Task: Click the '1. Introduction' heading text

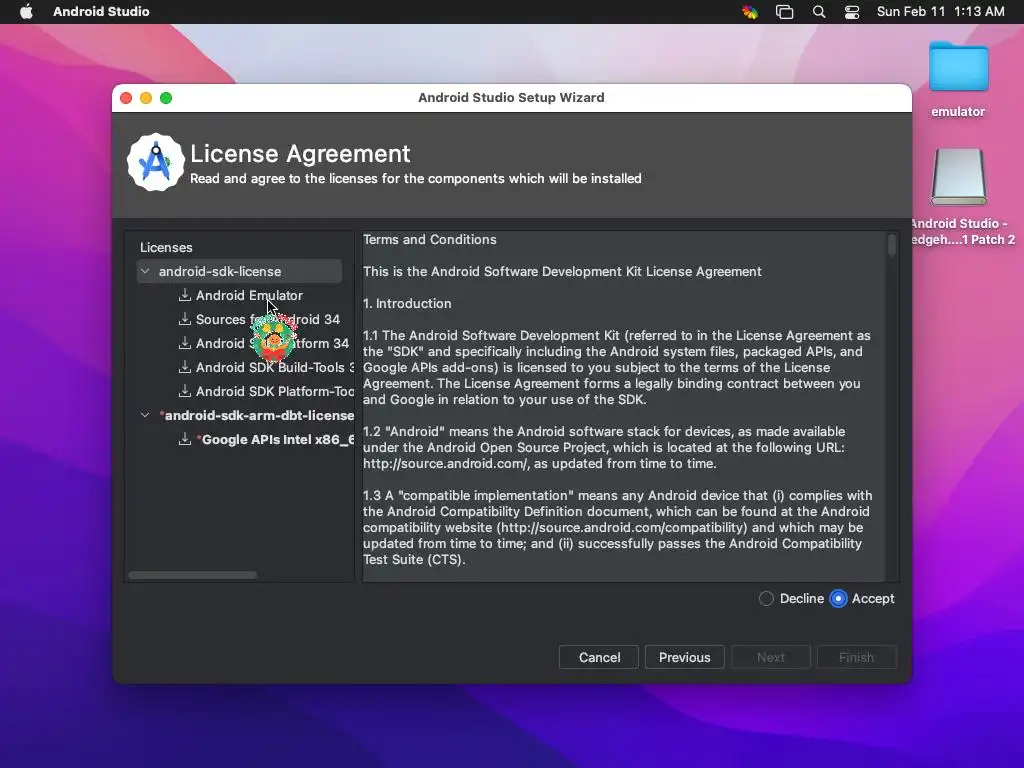Action: click(x=407, y=304)
